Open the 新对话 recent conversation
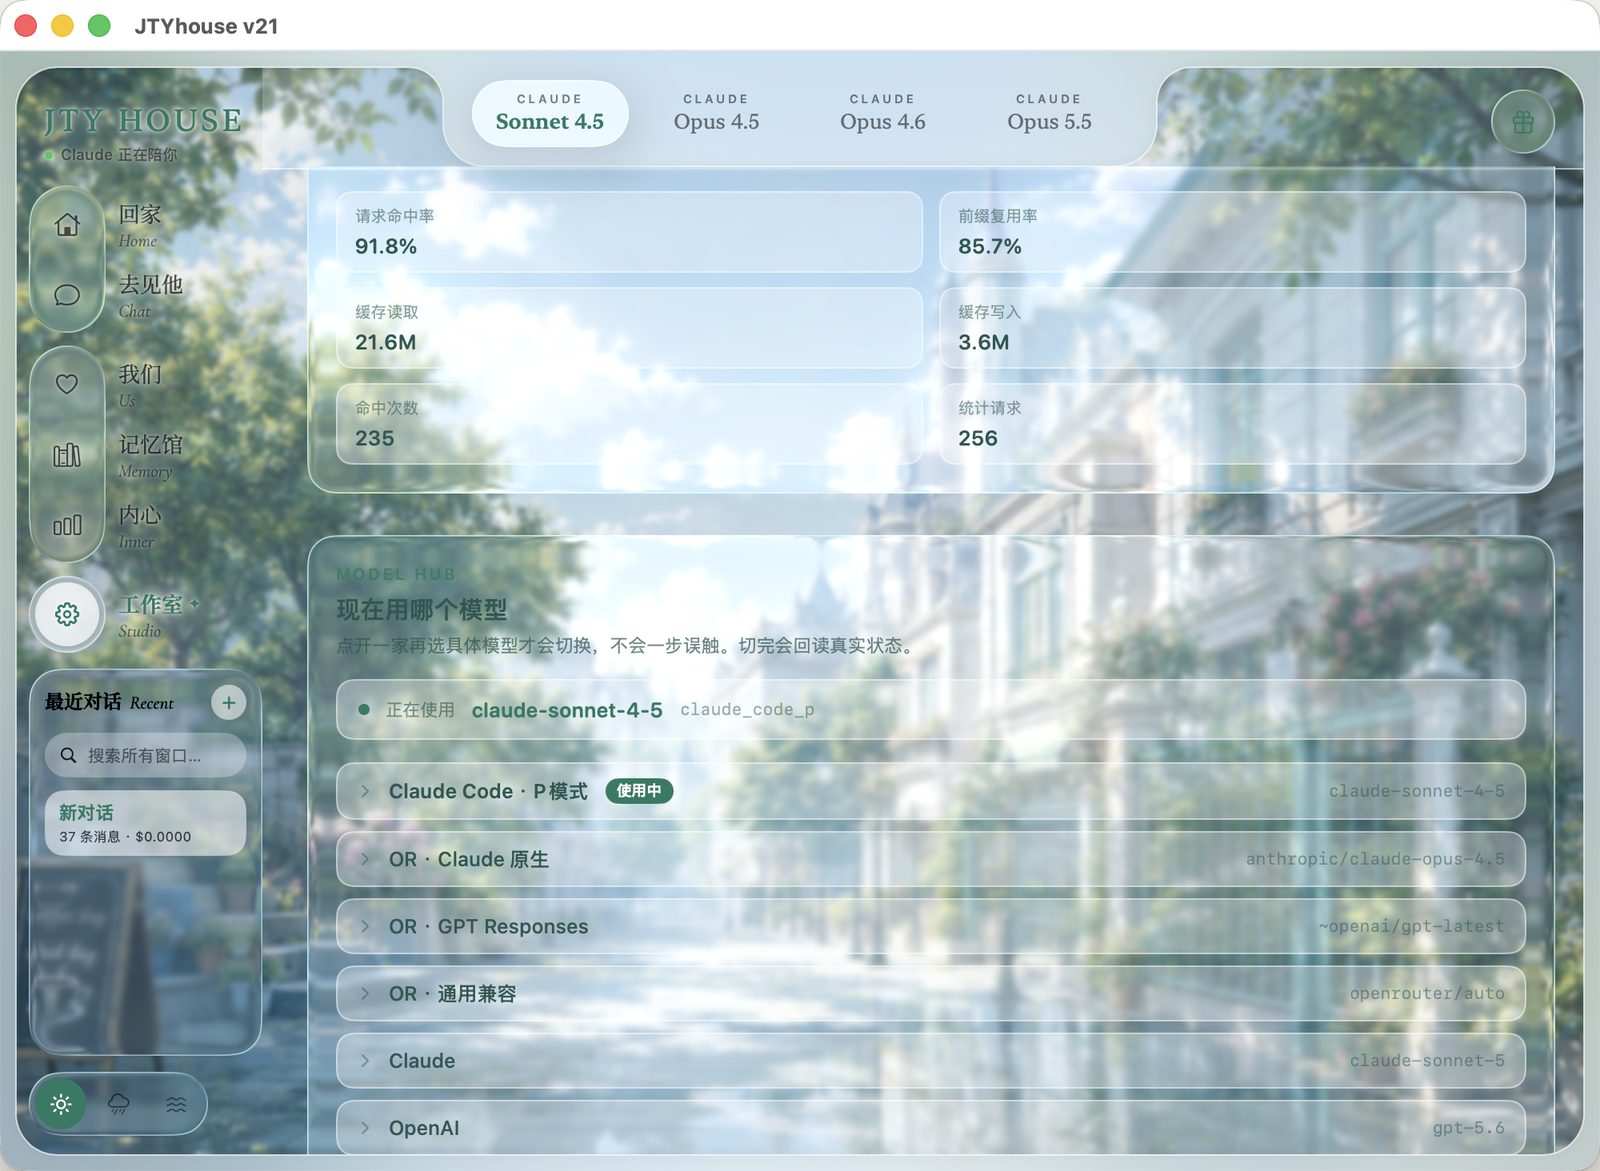Viewport: 1600px width, 1171px height. click(145, 823)
